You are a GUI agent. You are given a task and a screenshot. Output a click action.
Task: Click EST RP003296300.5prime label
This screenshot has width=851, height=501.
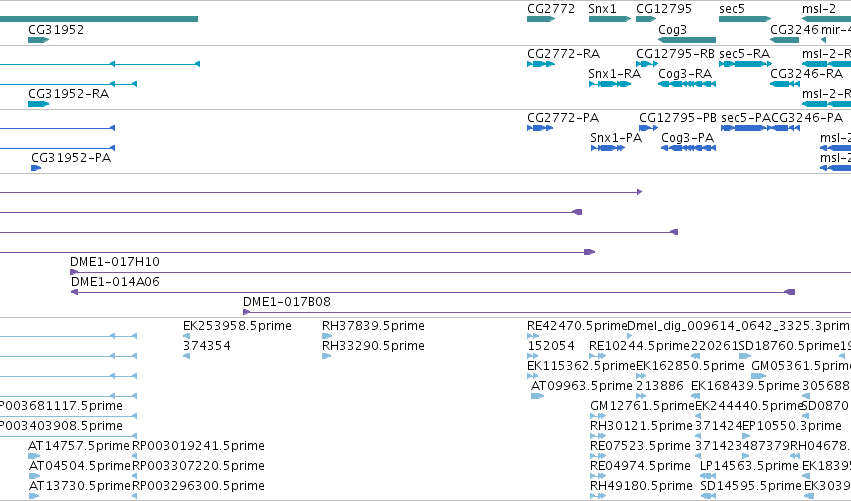tap(199, 486)
